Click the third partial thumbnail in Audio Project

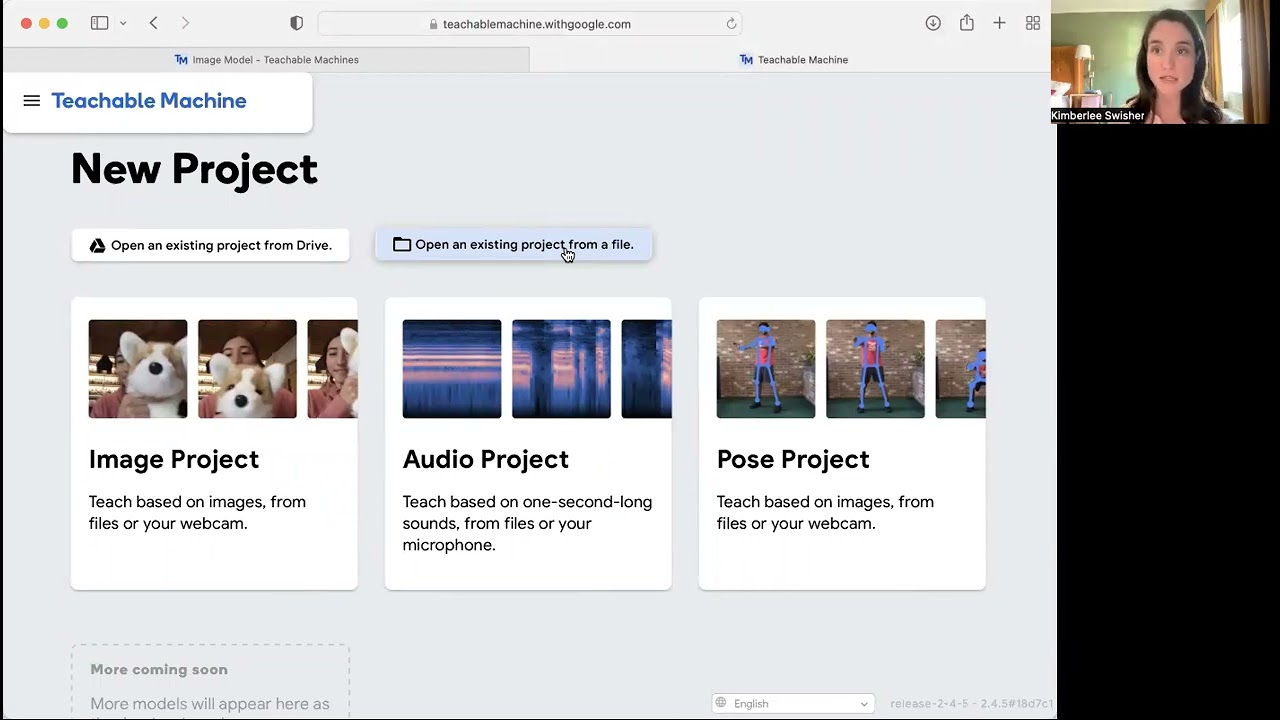tap(646, 369)
